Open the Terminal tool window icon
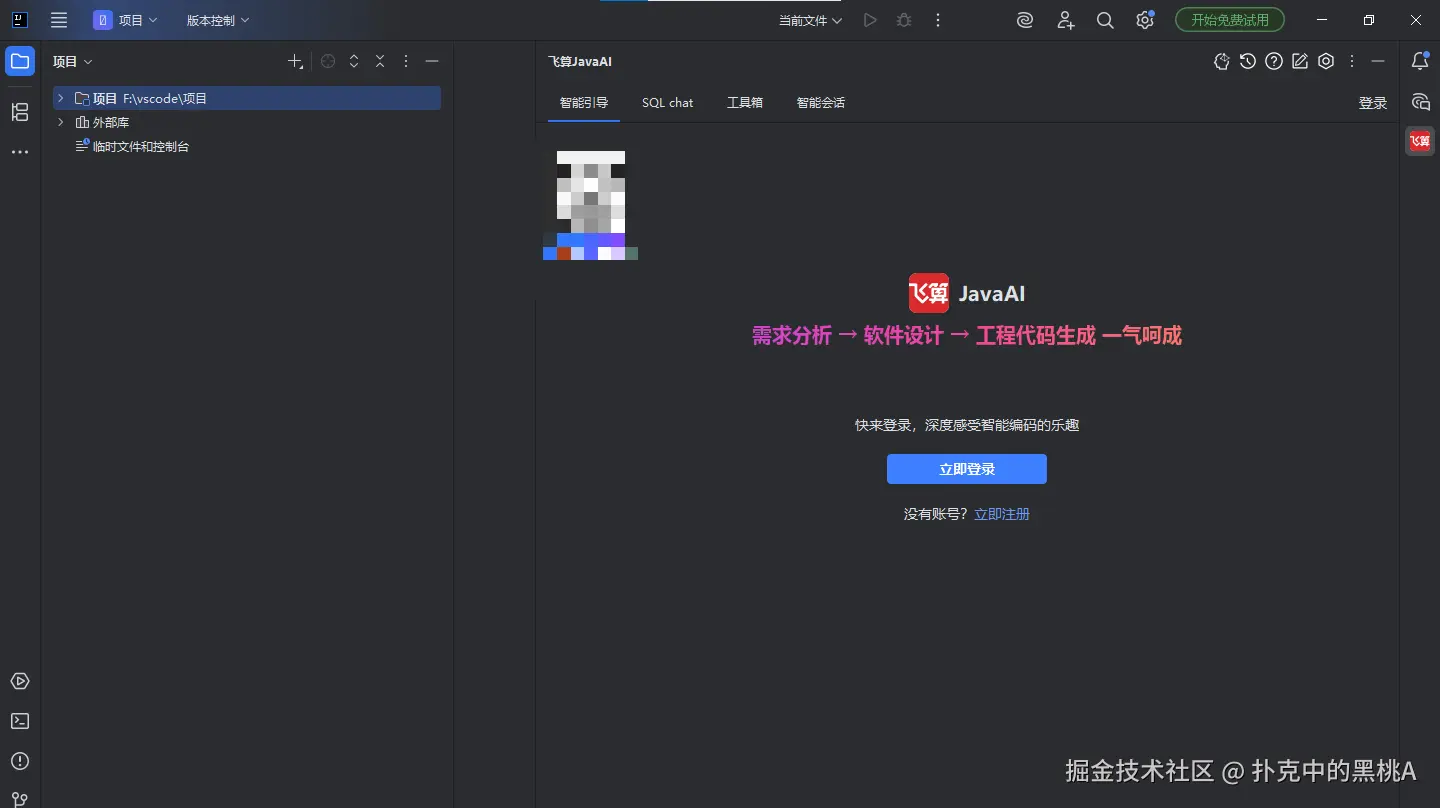Image resolution: width=1440 pixels, height=808 pixels. [20, 721]
